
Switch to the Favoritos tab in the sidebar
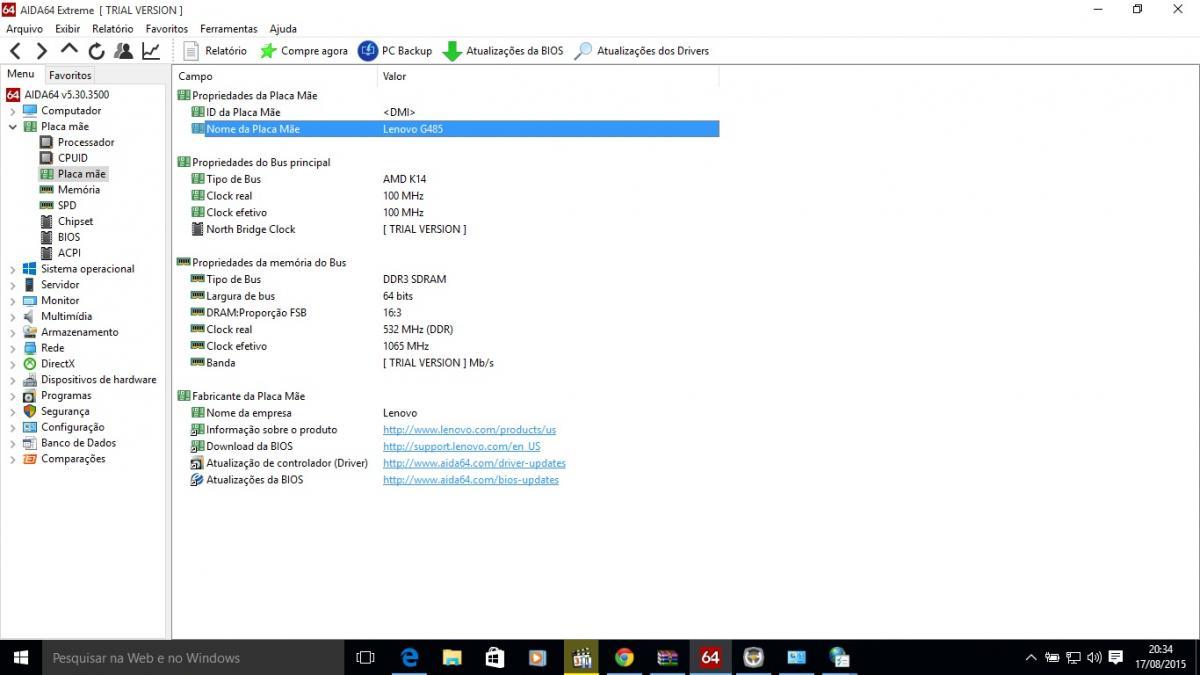coord(70,75)
